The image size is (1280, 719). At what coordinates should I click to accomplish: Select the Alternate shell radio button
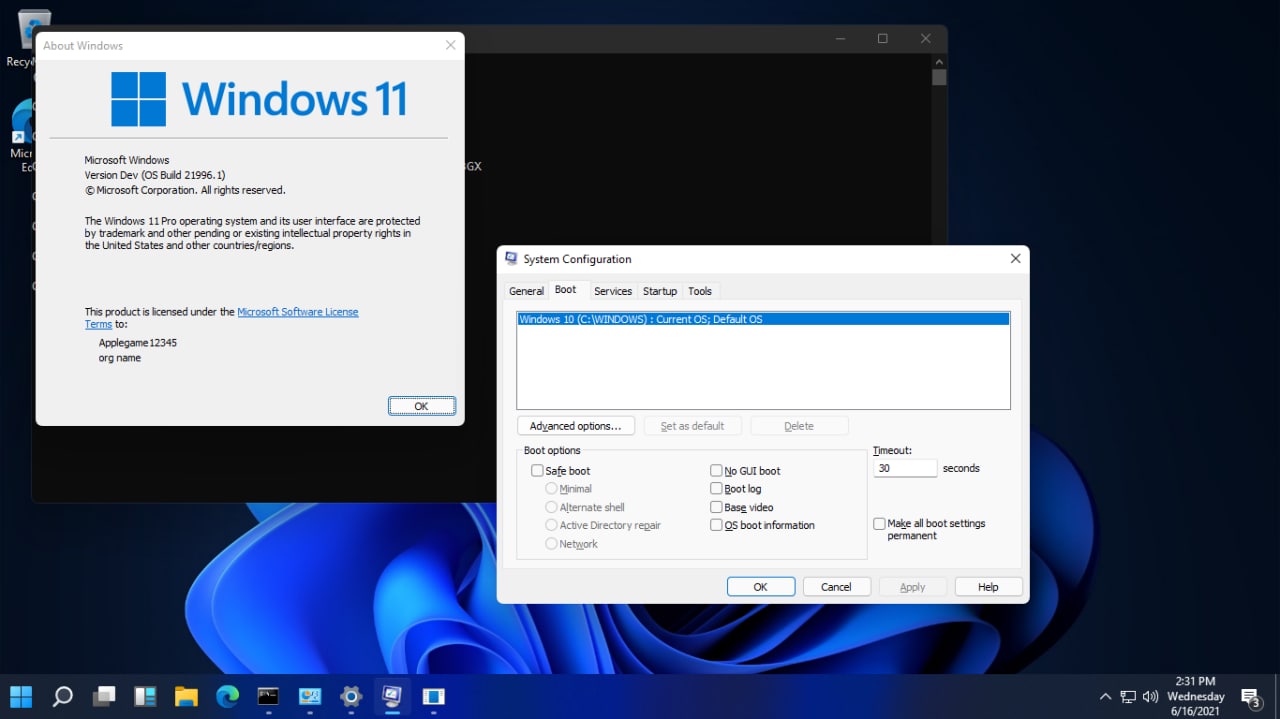(x=551, y=507)
